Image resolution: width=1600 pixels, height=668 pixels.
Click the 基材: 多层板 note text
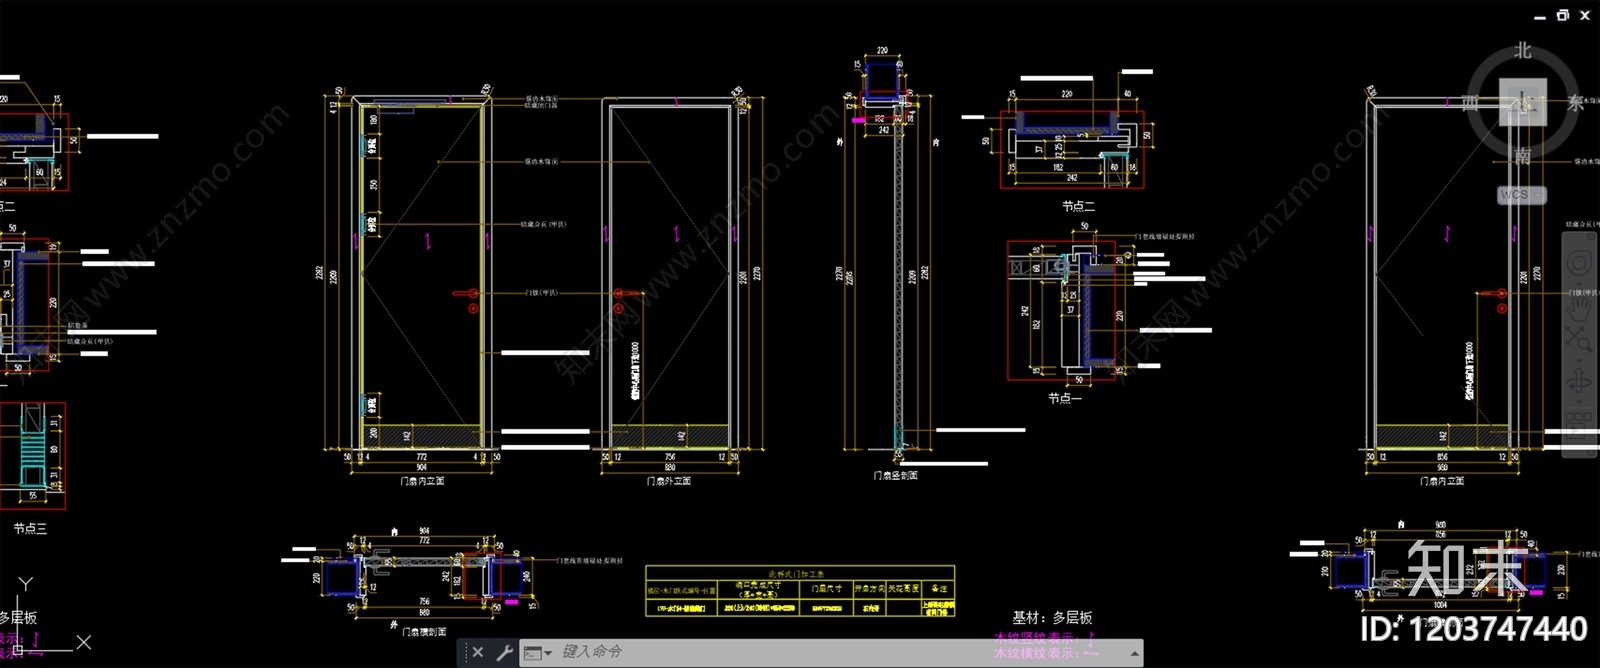click(1052, 618)
